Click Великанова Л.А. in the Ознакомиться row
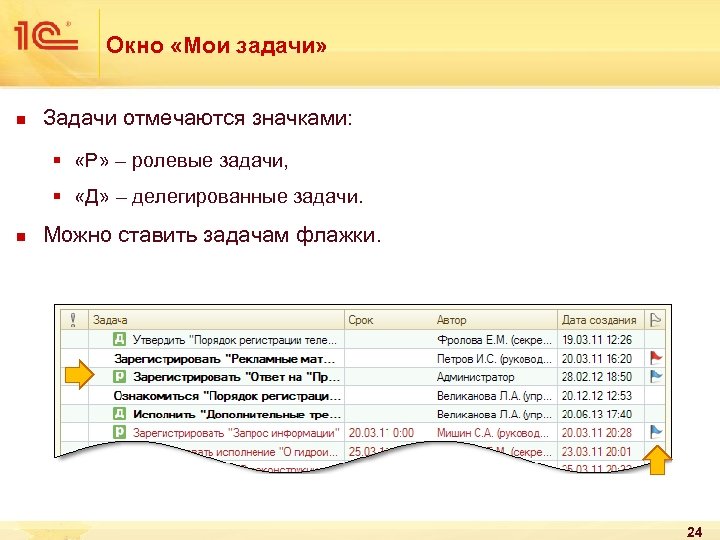 495,396
